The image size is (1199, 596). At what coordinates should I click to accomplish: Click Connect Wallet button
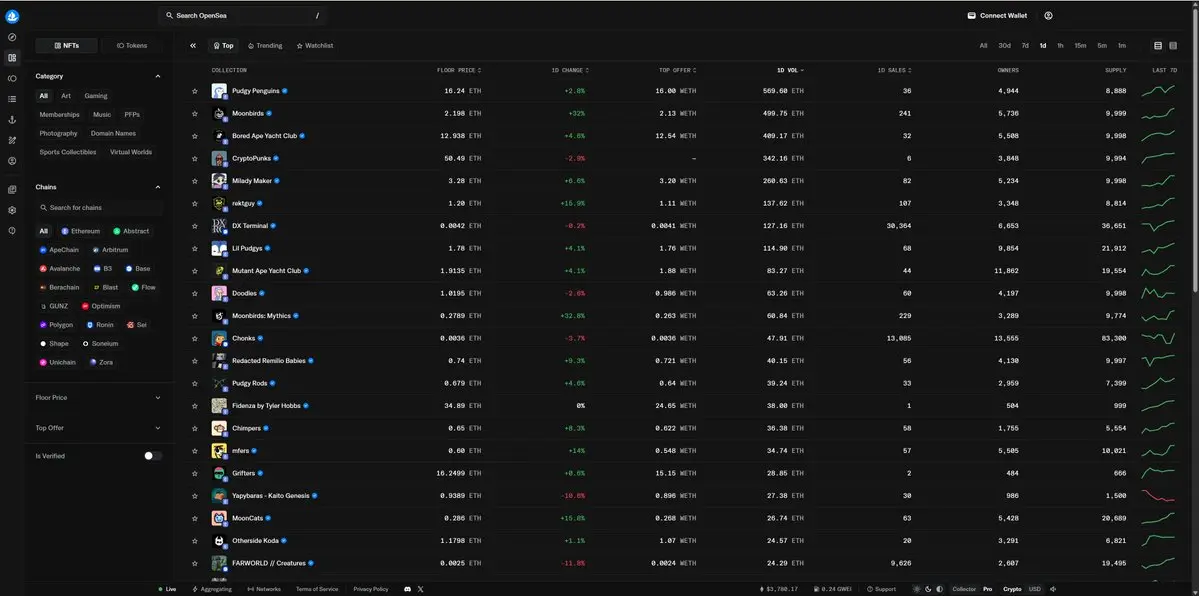[x=997, y=15]
